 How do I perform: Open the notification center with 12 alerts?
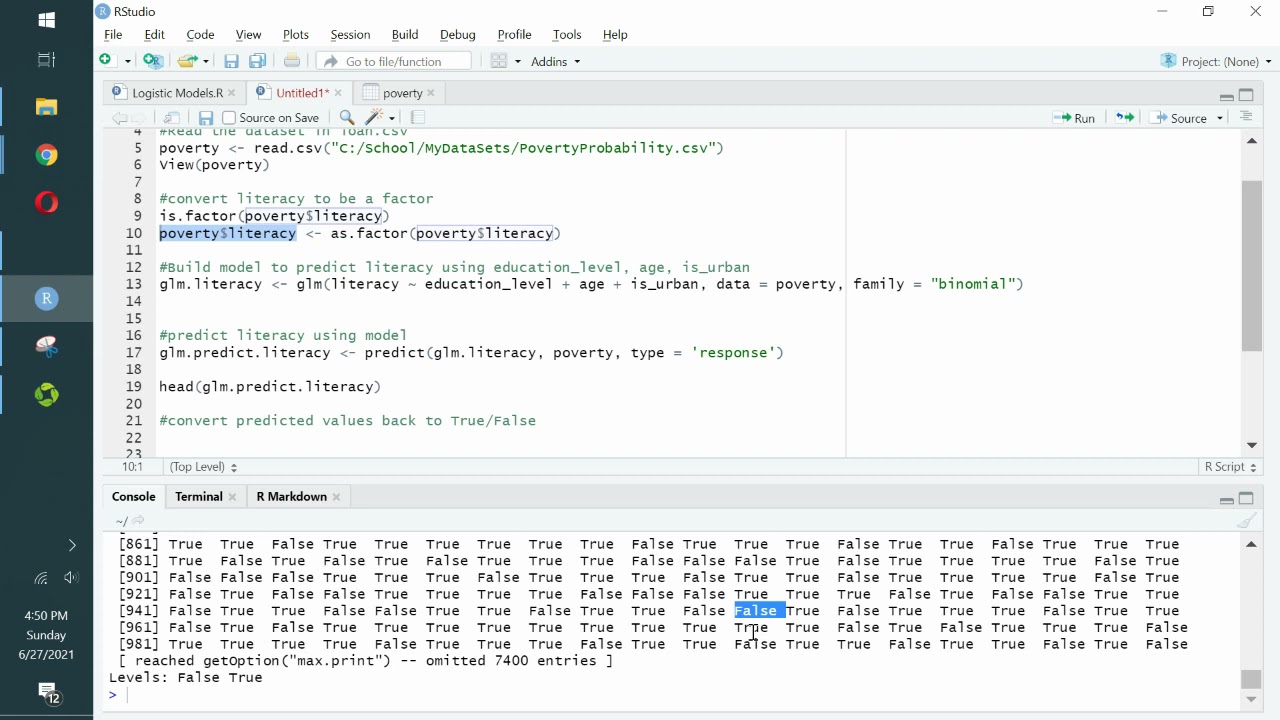(x=48, y=692)
